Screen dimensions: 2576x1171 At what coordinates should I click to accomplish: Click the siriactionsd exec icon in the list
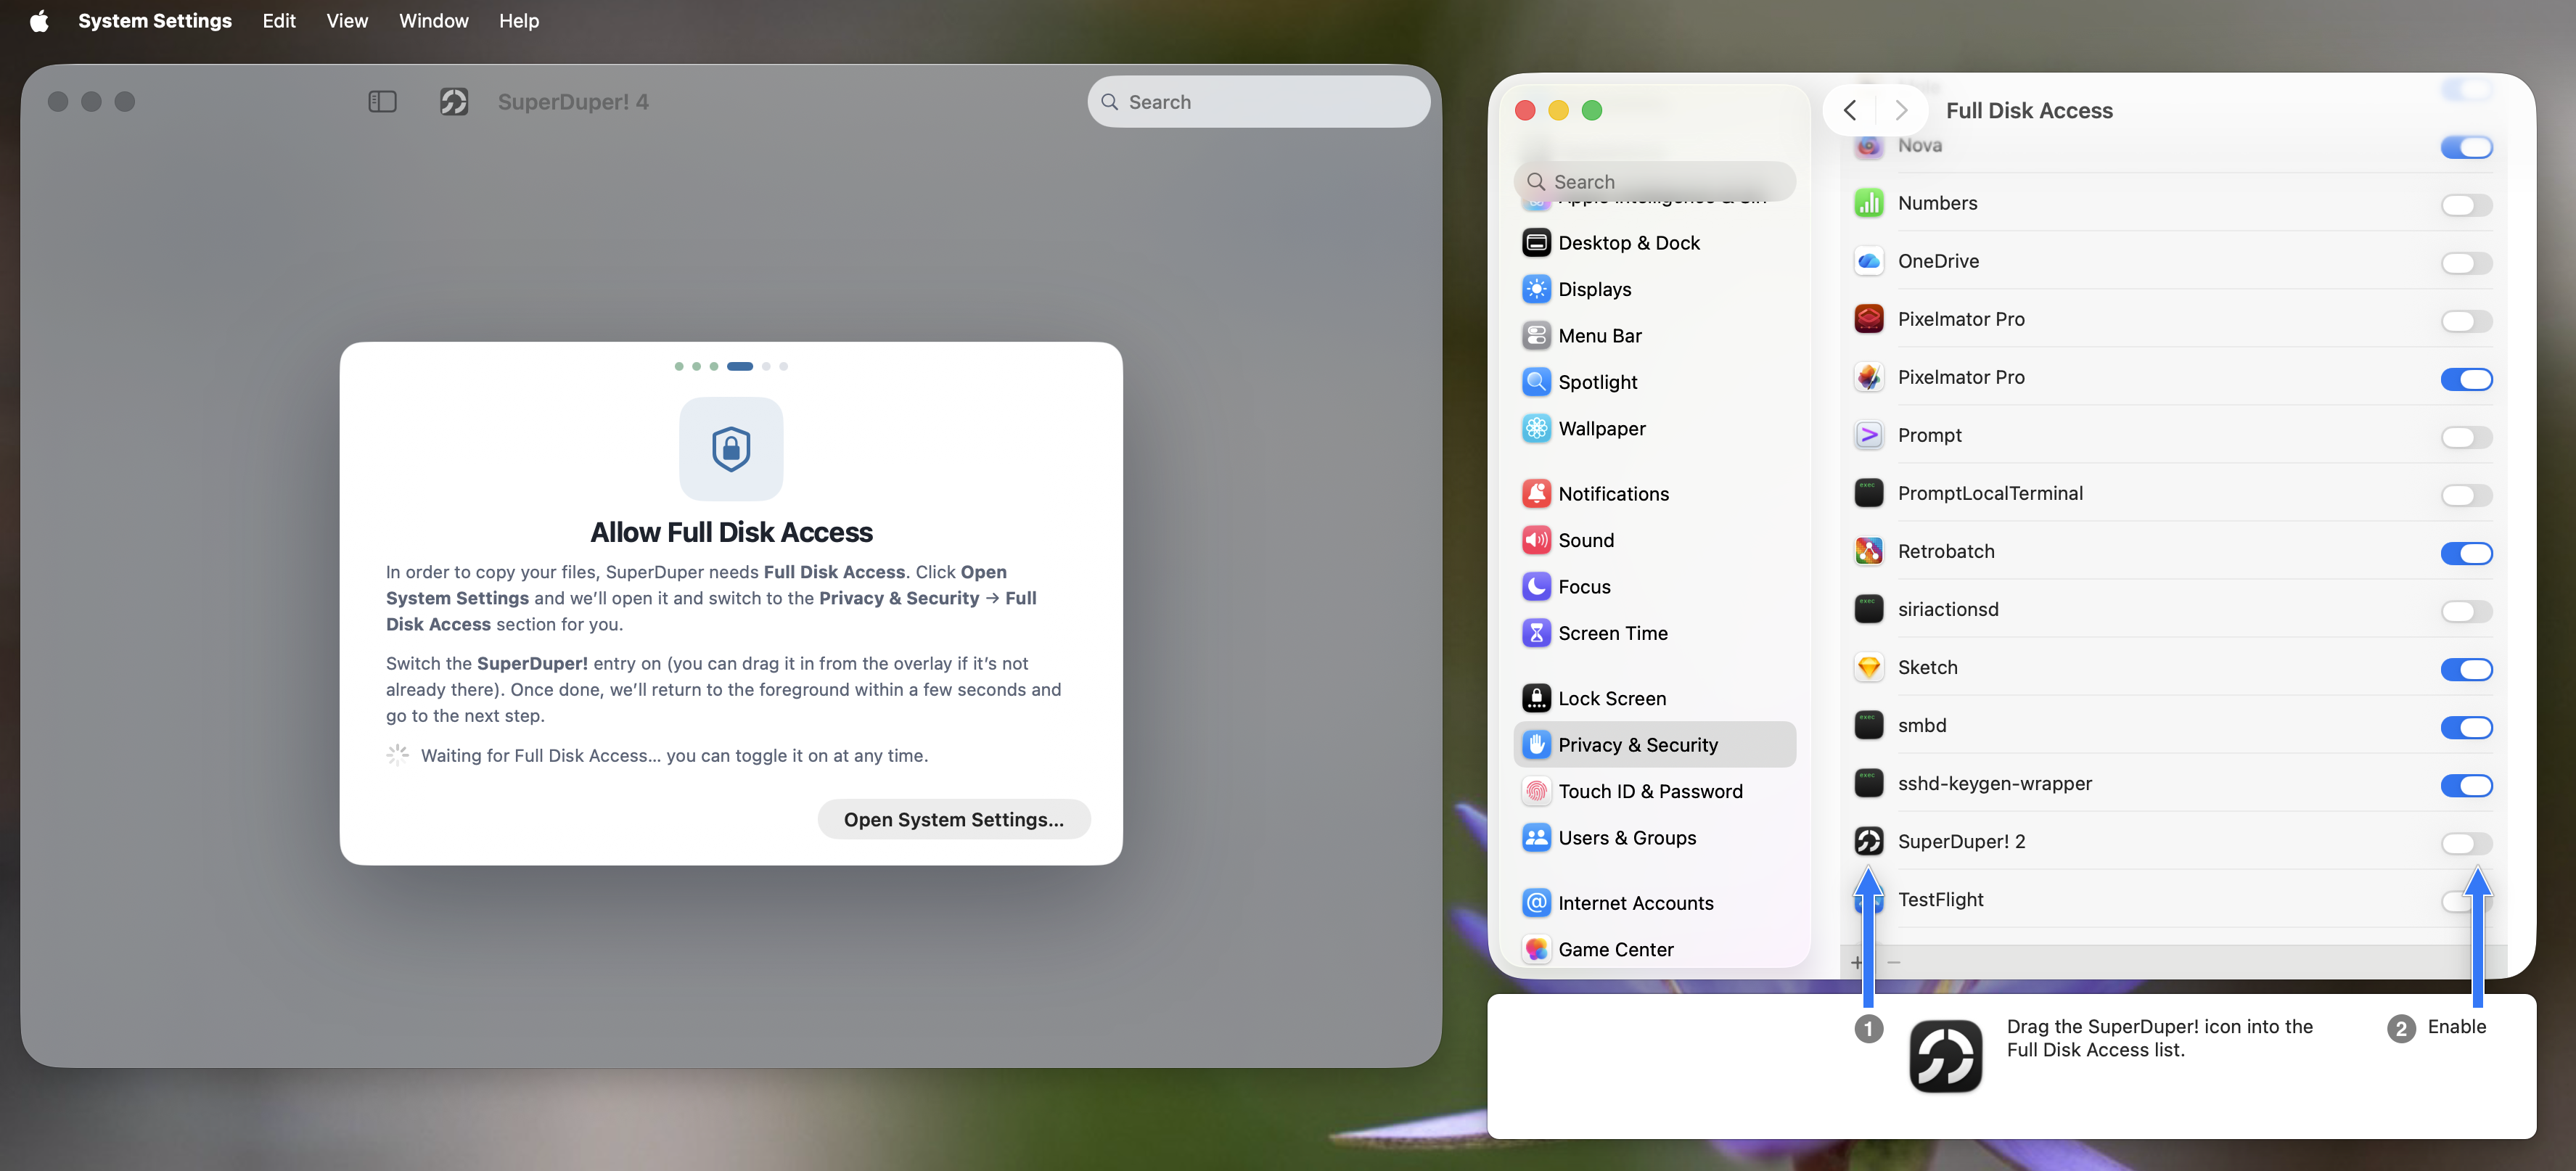point(1868,609)
